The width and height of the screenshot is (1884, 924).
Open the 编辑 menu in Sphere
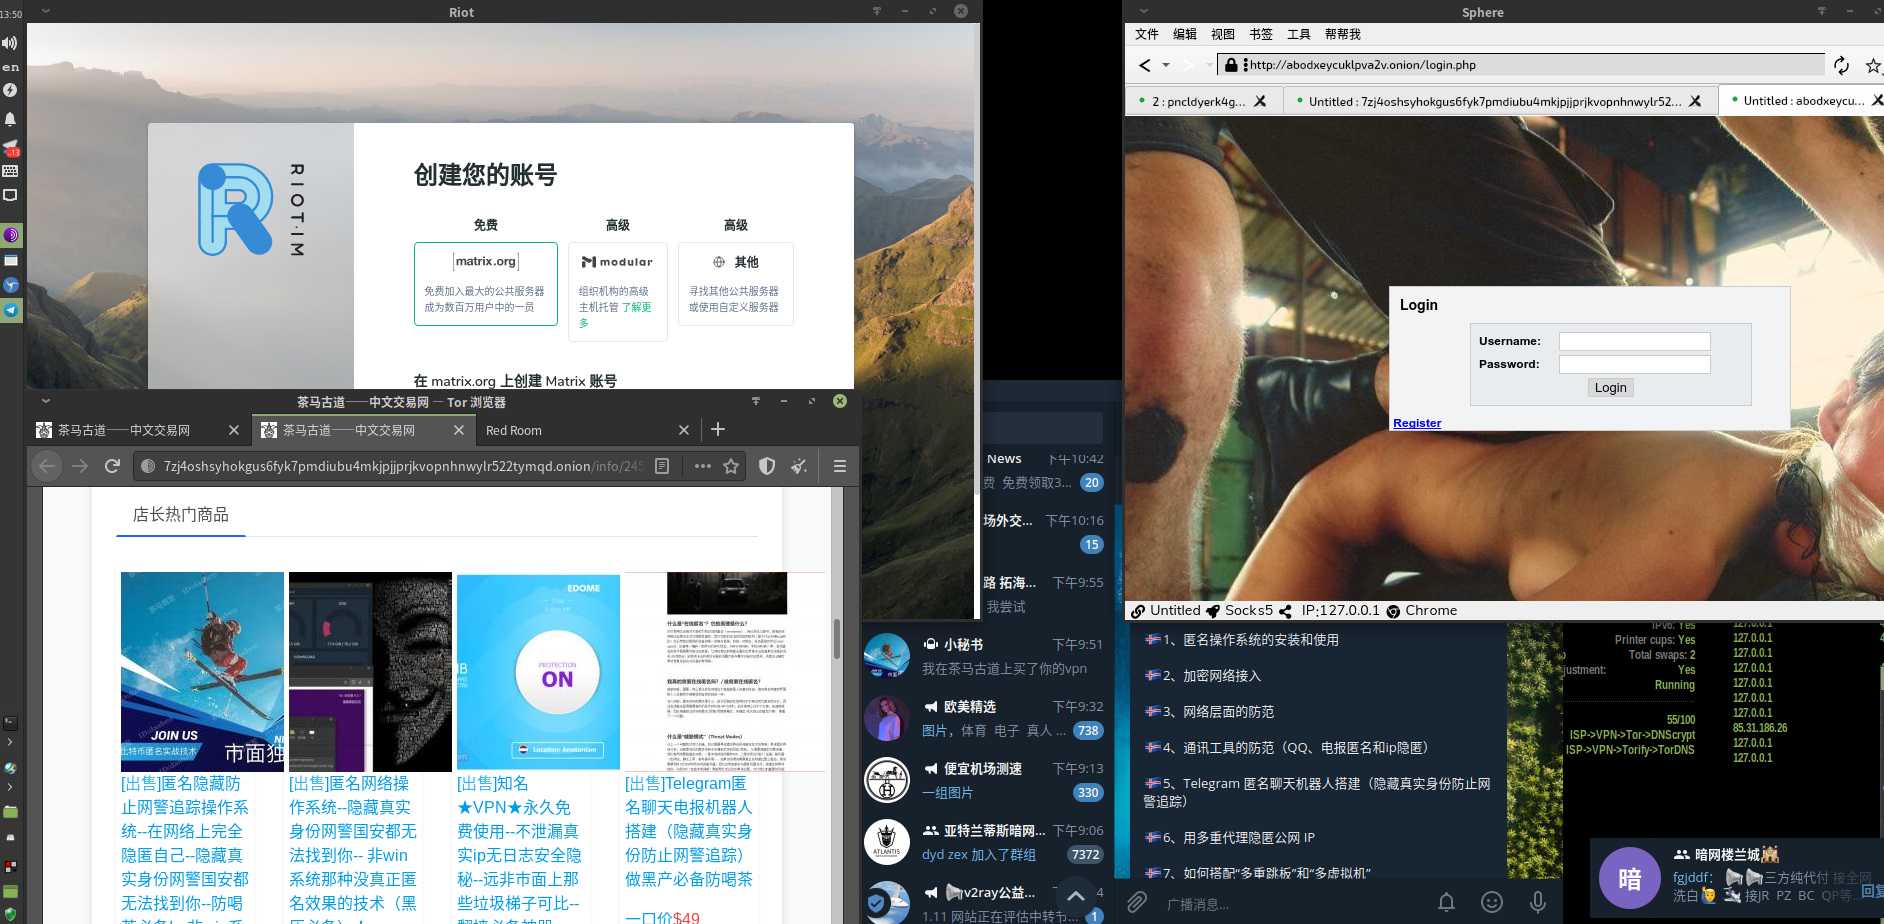(x=1185, y=34)
